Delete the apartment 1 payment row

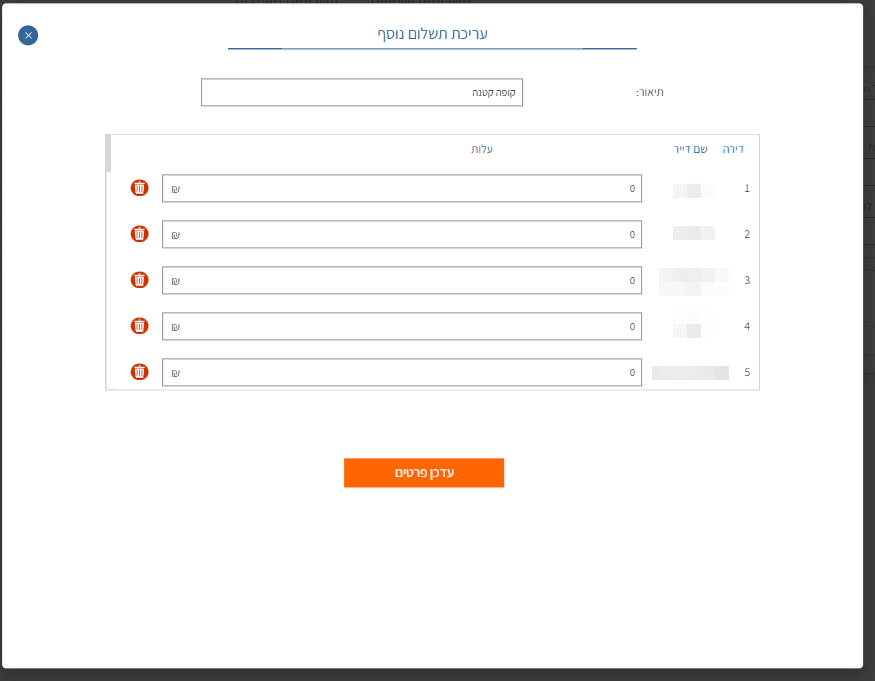(x=139, y=188)
